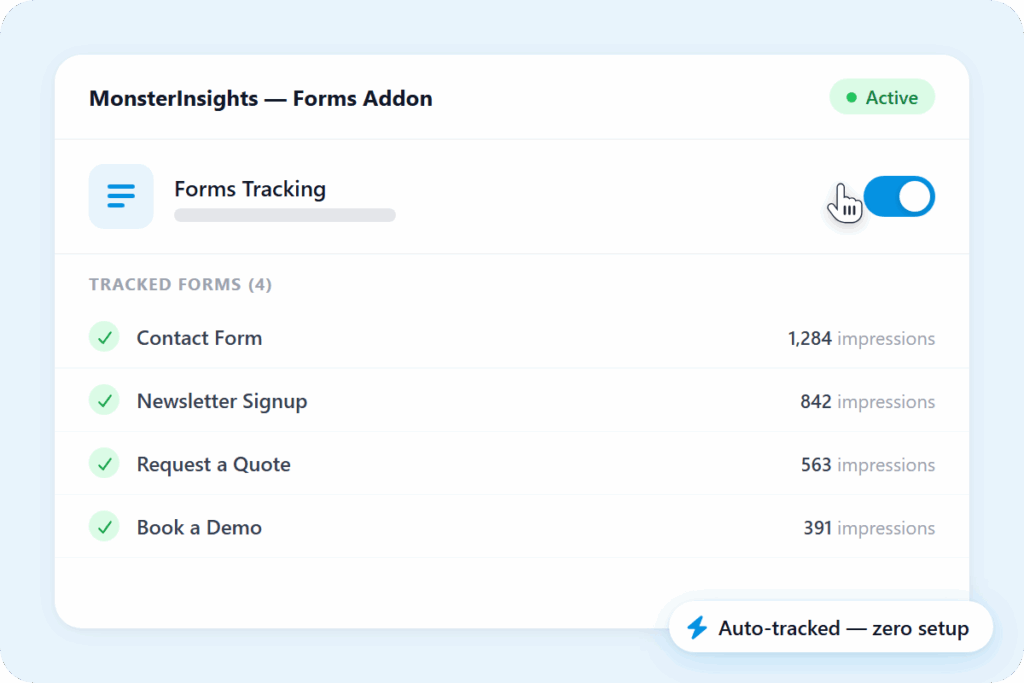1024x683 pixels.
Task: Click the checkmark icon for Request a Quote
Action: click(x=104, y=463)
